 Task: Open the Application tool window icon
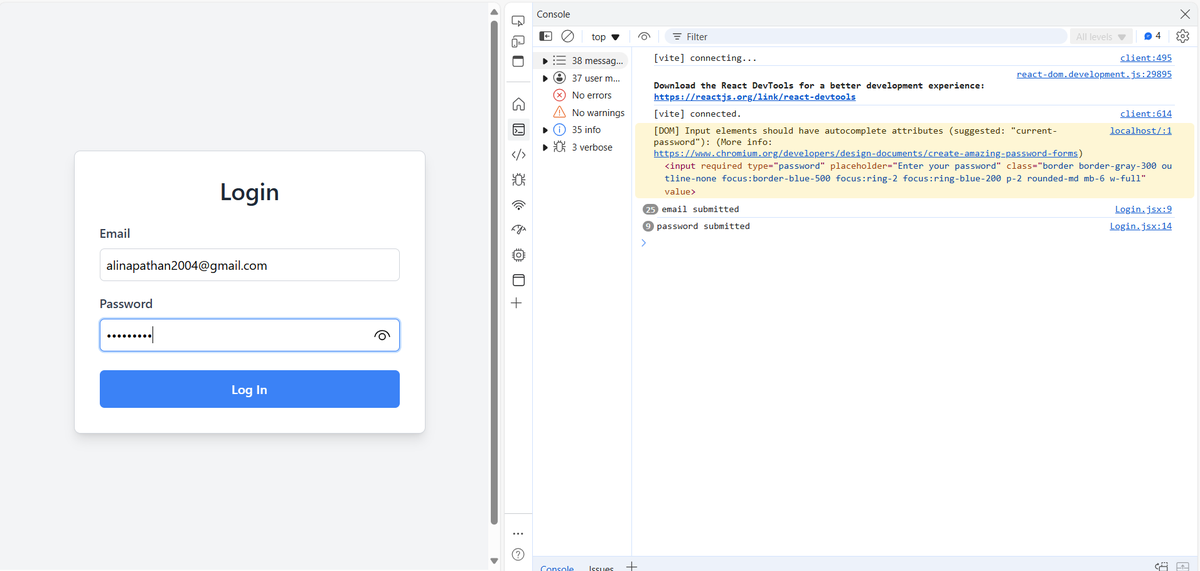[x=518, y=280]
